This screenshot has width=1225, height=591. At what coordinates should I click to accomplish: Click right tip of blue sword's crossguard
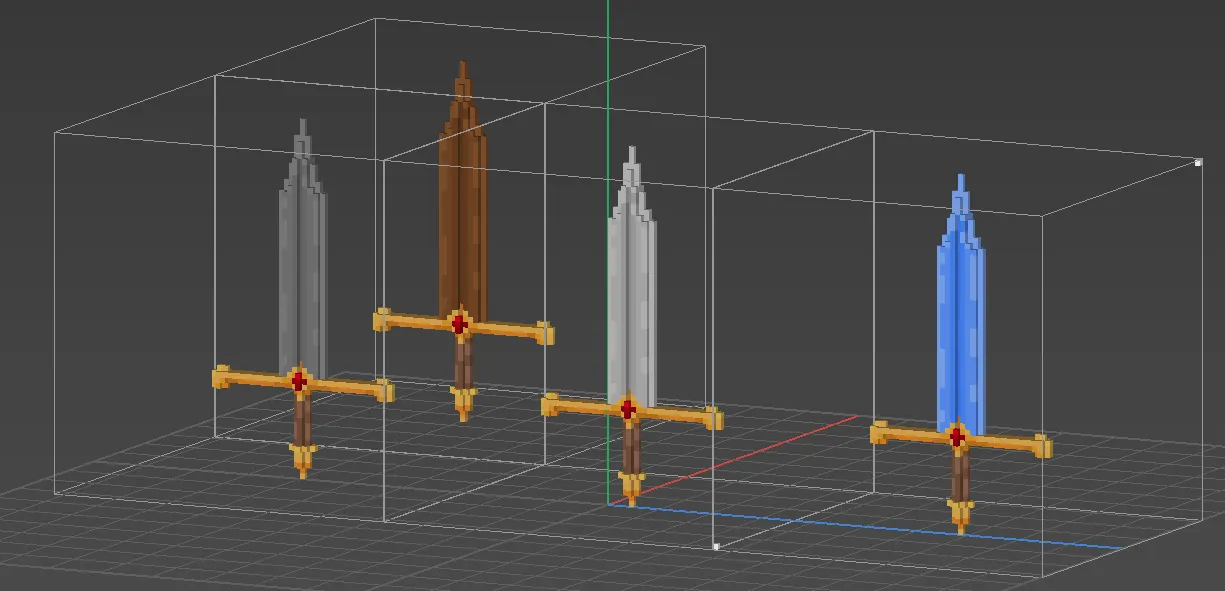[x=1042, y=446]
